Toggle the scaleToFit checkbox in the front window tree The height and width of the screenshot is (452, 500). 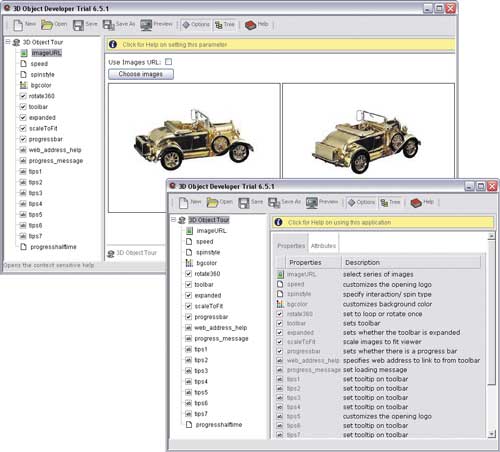point(188,306)
